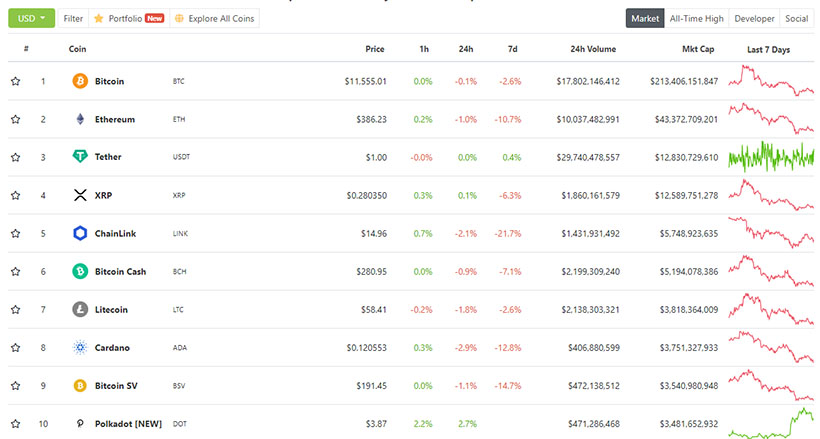Favorite XRP with its star
The height and width of the screenshot is (439, 820).
tap(16, 195)
